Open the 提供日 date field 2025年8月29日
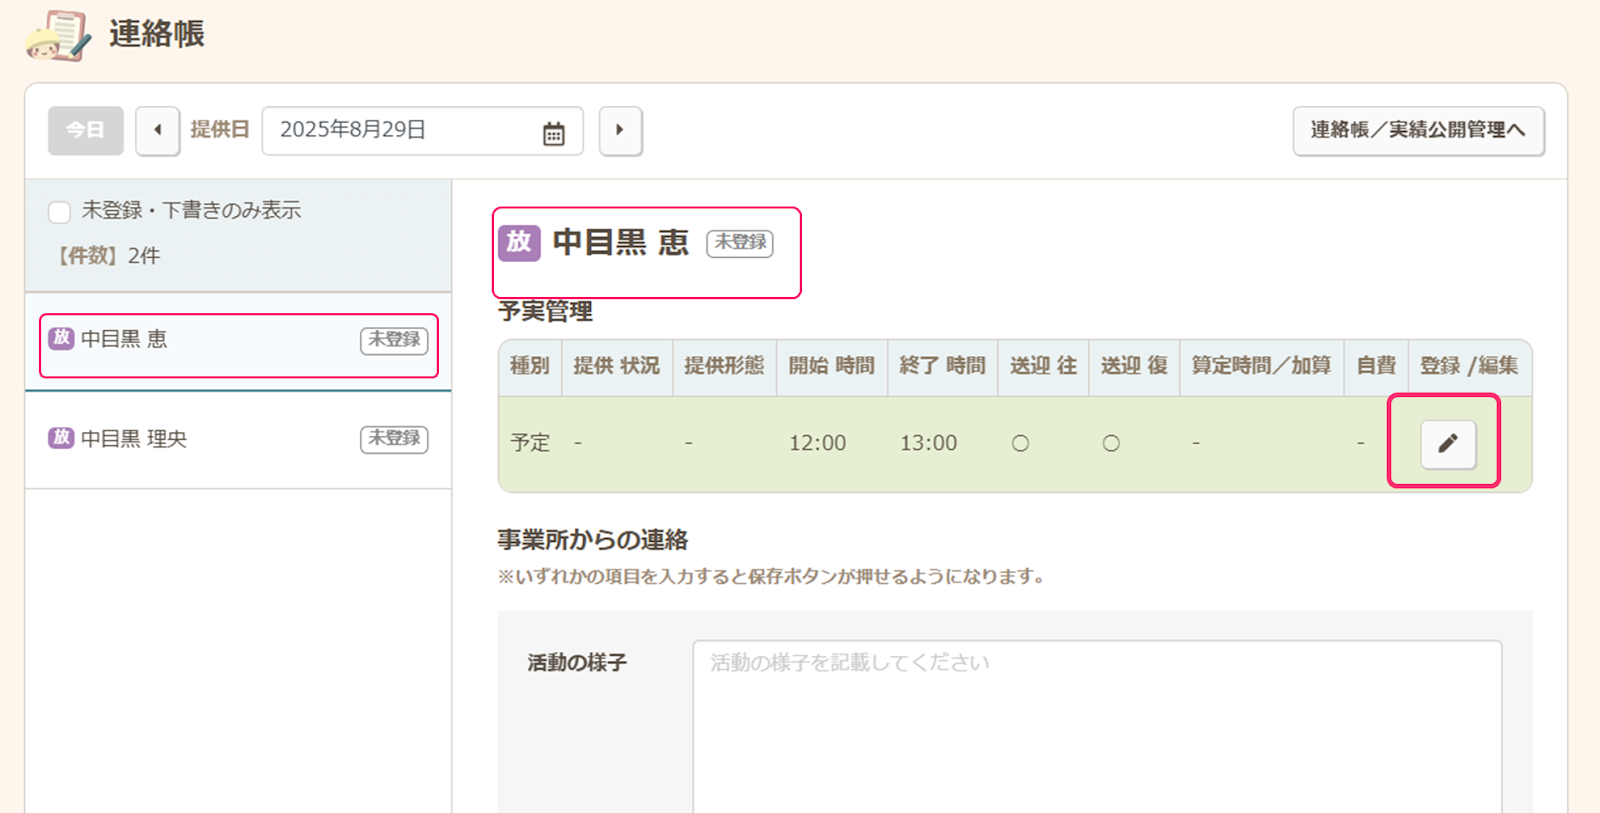 (400, 130)
